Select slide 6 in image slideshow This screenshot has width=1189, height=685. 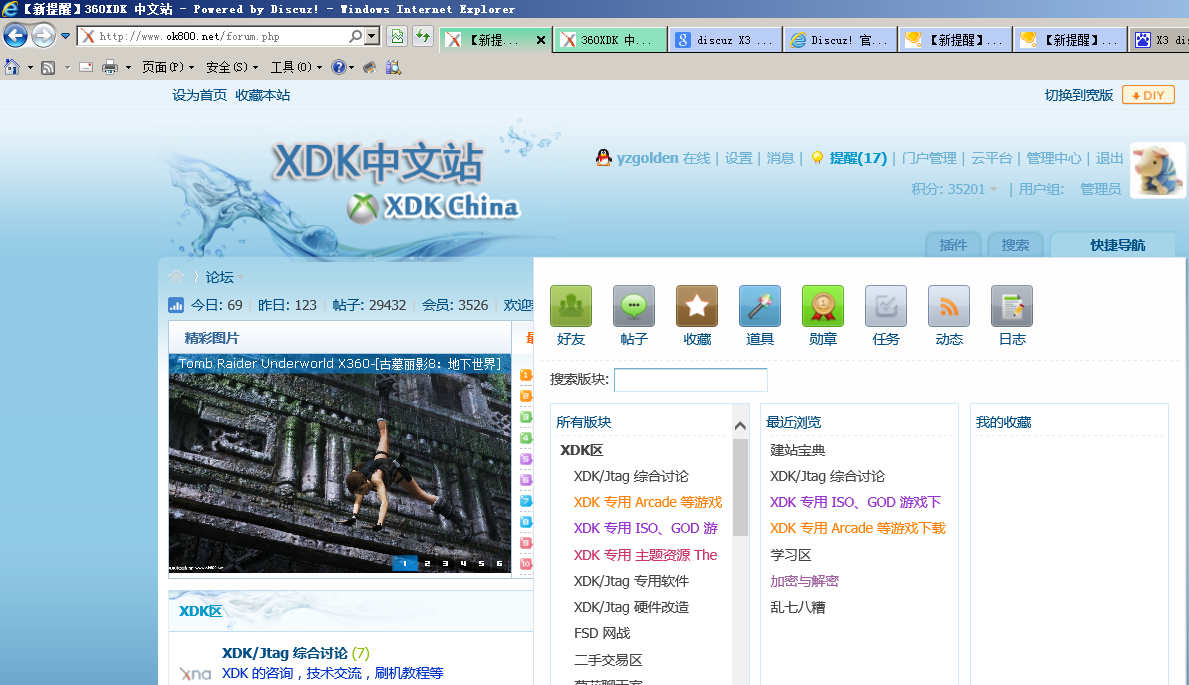tap(499, 563)
